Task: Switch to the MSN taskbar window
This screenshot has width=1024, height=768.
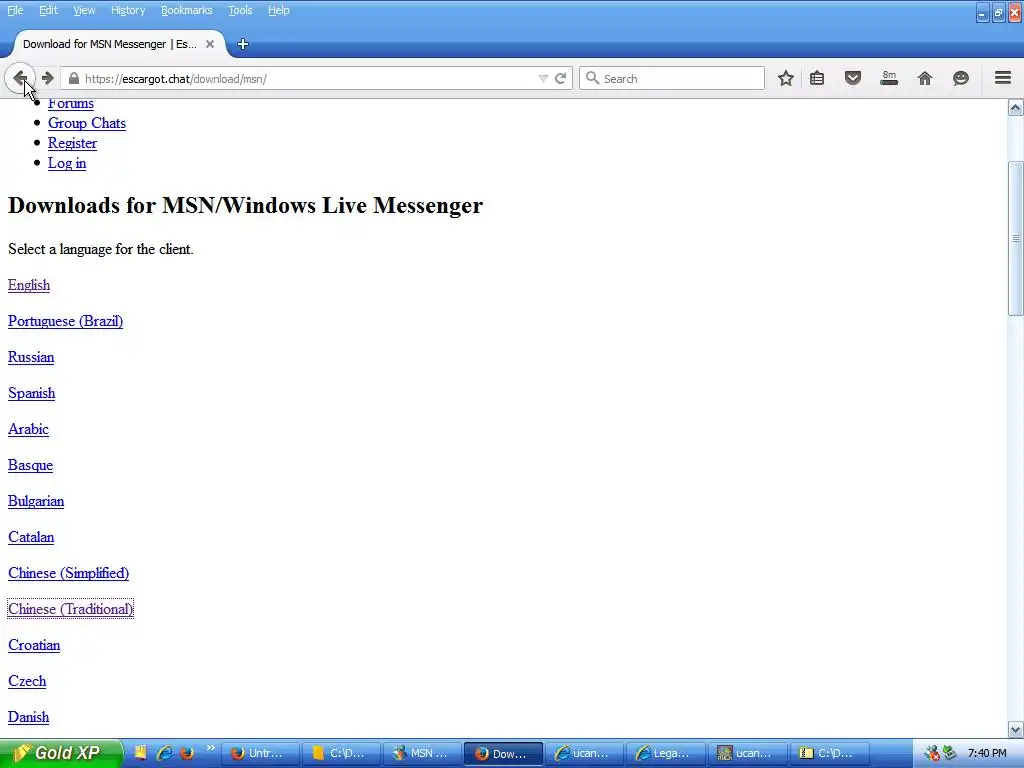Action: coord(422,753)
